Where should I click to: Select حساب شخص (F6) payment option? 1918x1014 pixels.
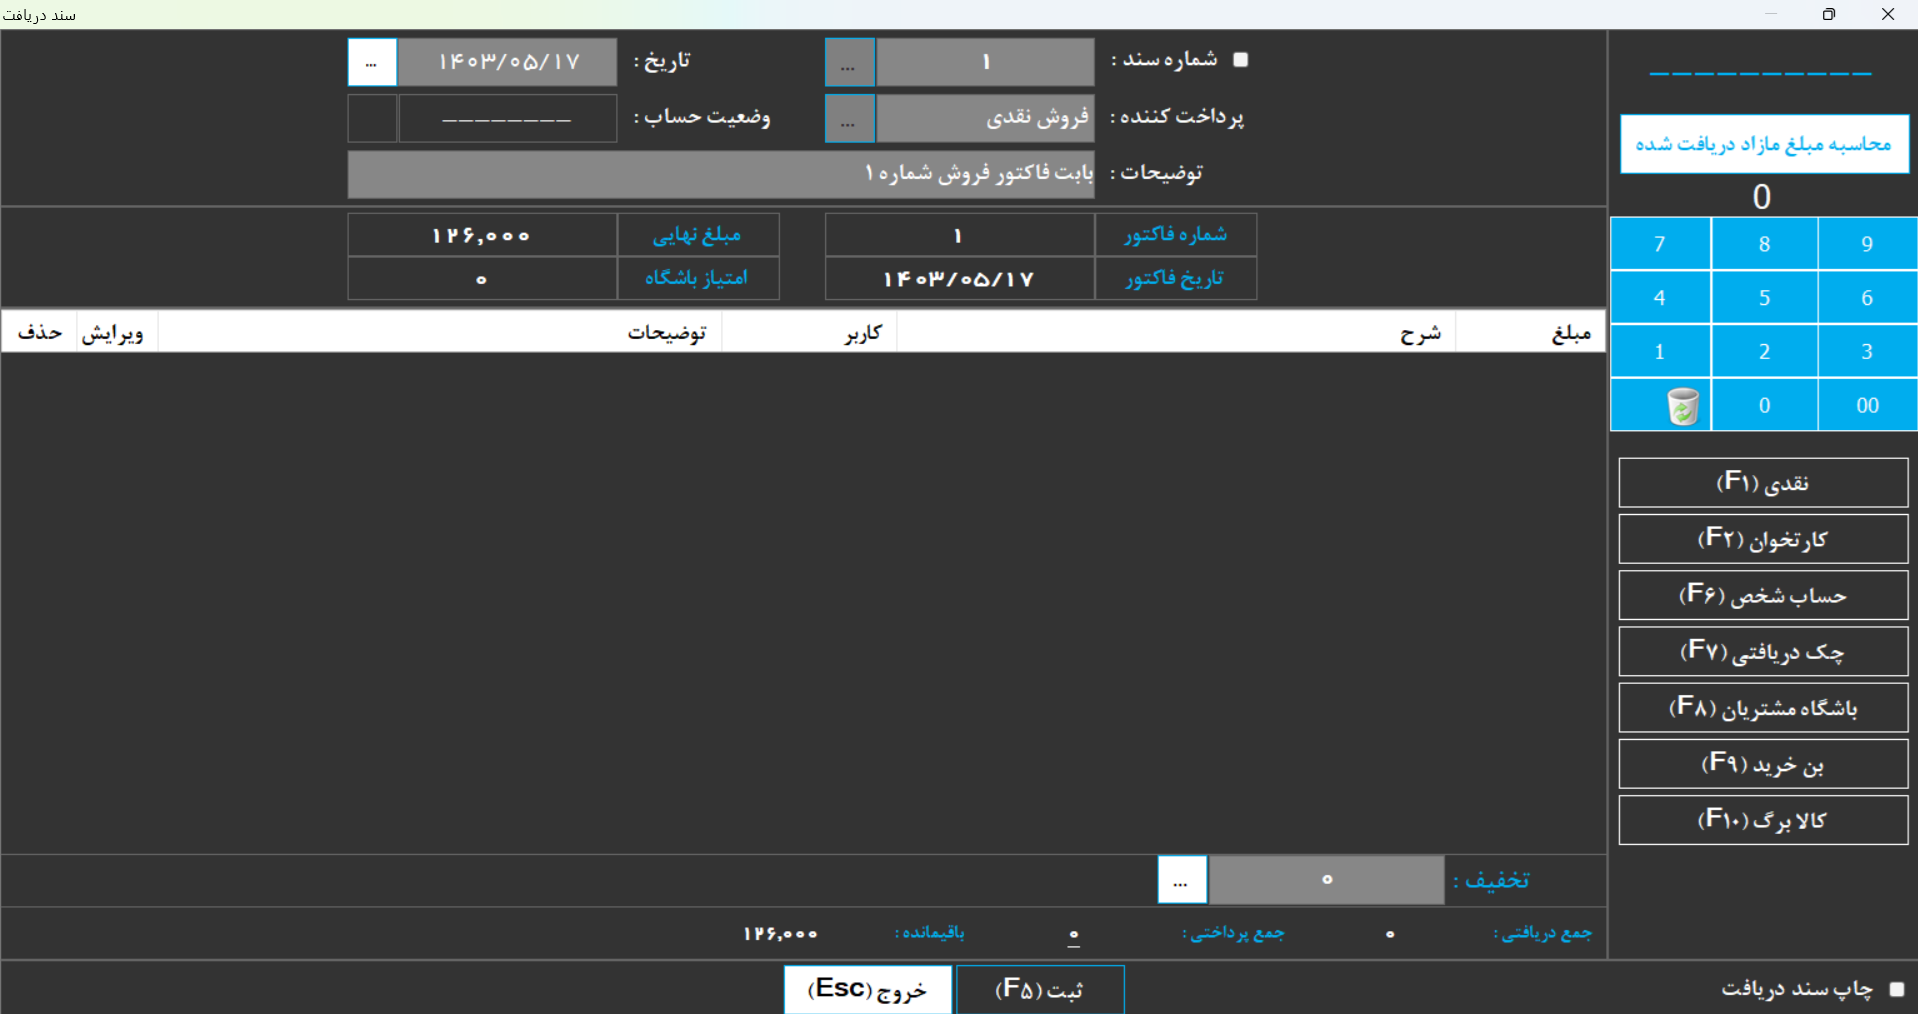pos(1763,595)
